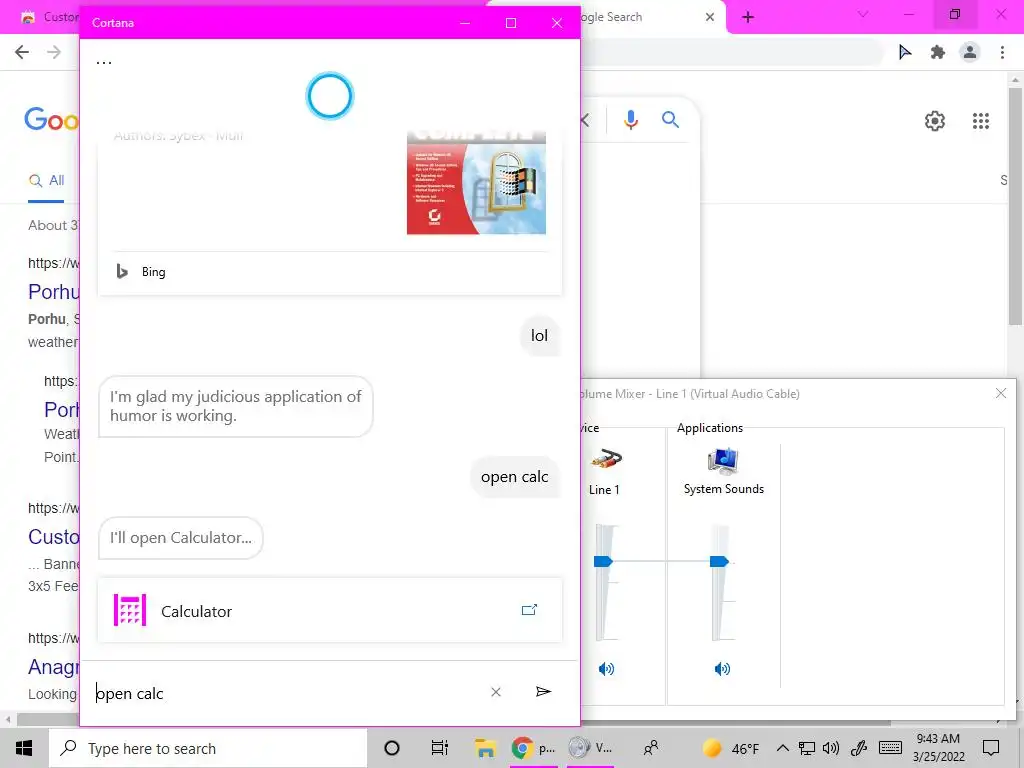Mute the Line 1 device
Image resolution: width=1024 pixels, height=768 pixels.
tap(606, 669)
